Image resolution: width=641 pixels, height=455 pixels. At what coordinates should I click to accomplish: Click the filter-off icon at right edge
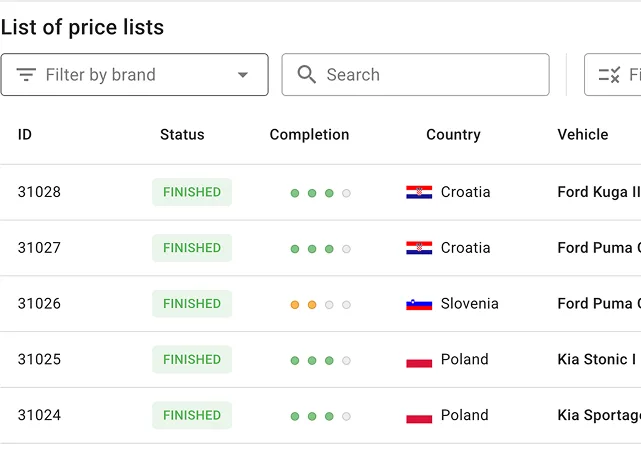coord(609,75)
